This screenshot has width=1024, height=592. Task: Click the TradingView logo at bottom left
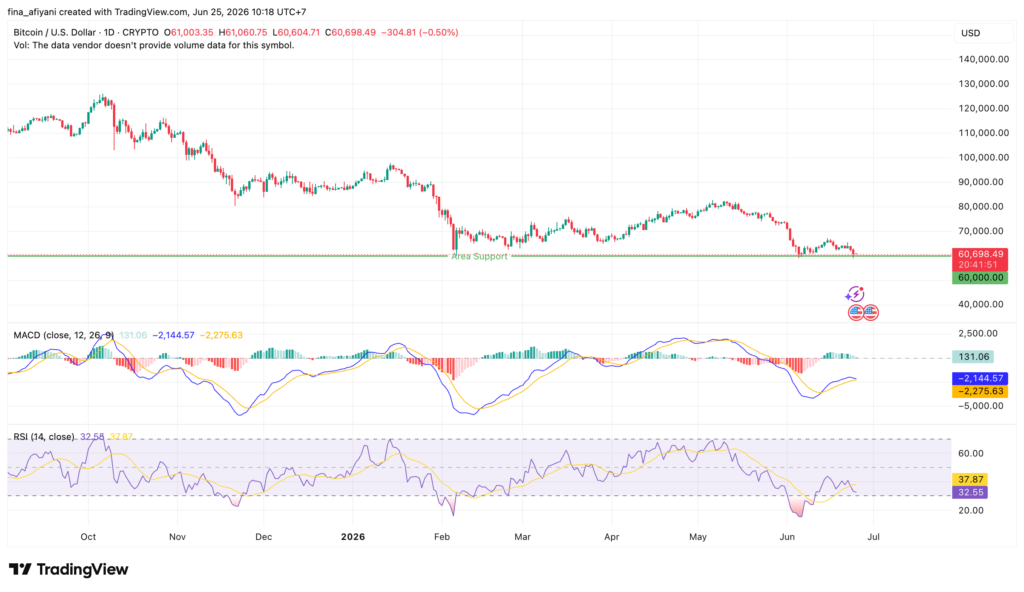pos(69,569)
